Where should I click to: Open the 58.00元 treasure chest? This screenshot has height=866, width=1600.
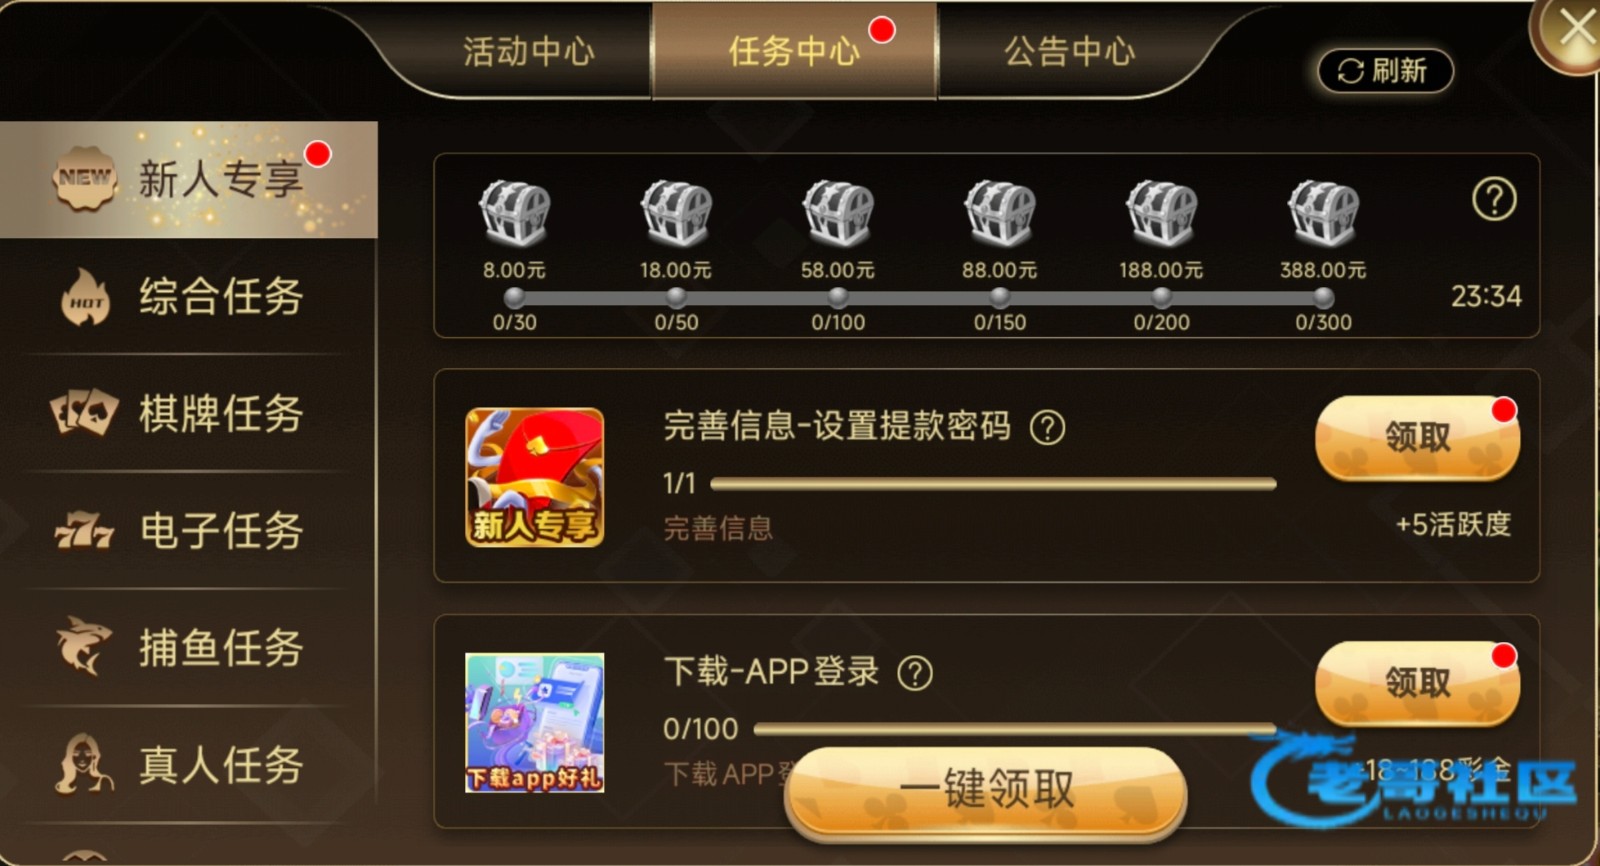[838, 213]
